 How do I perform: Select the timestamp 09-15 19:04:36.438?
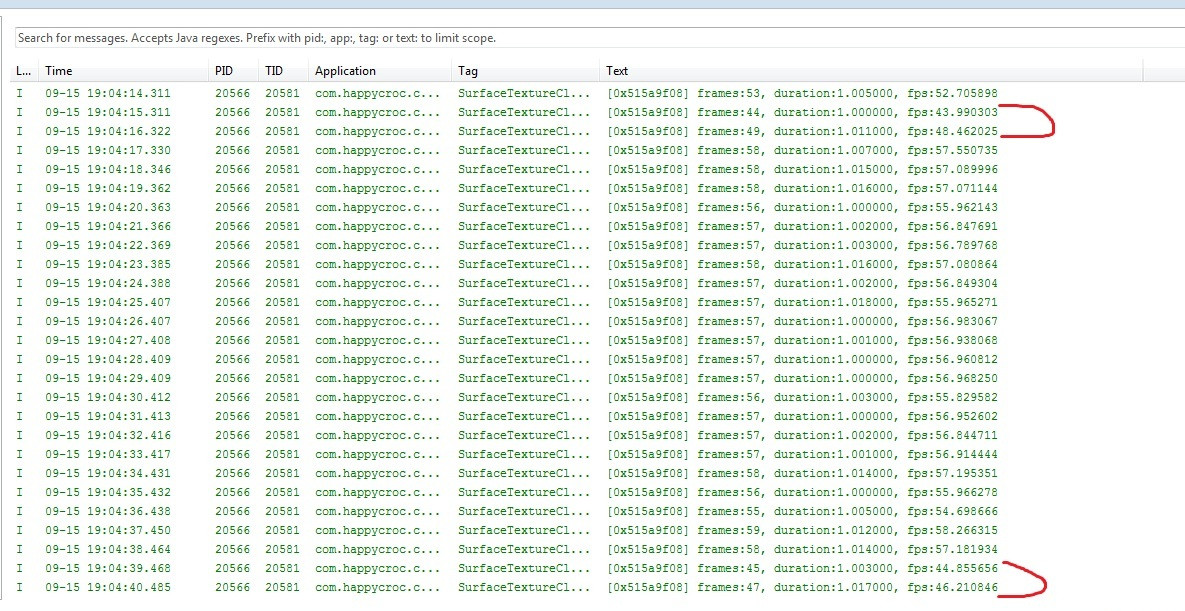tap(107, 511)
